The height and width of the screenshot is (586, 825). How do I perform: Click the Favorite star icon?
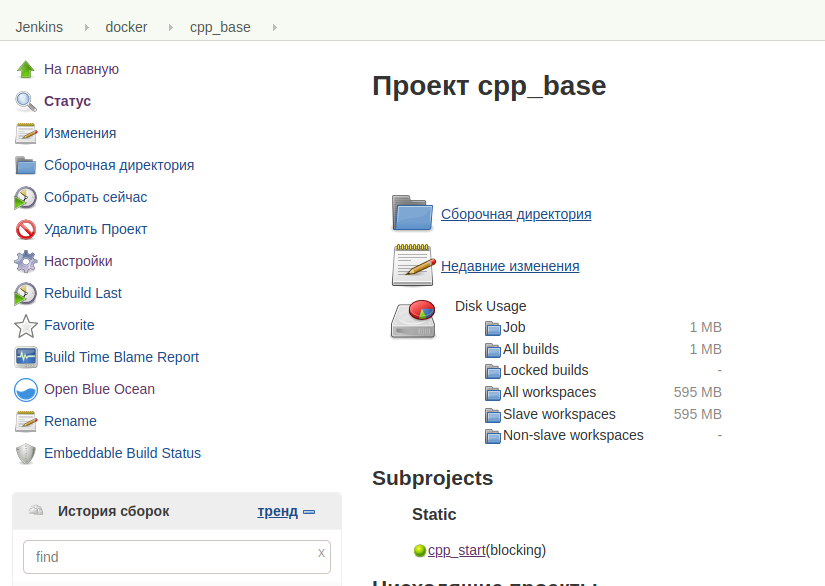tap(26, 325)
